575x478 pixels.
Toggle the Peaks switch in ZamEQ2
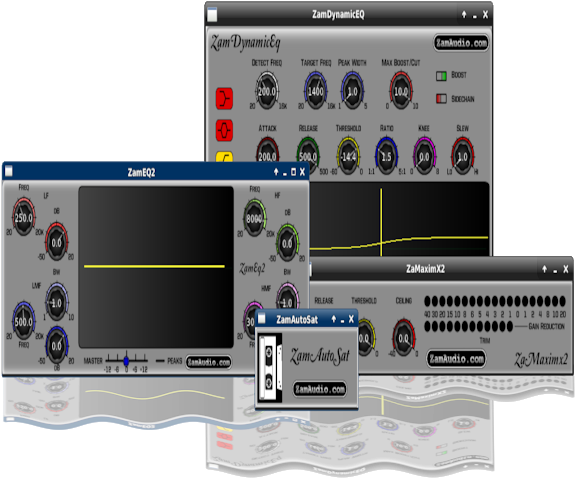[x=160, y=361]
